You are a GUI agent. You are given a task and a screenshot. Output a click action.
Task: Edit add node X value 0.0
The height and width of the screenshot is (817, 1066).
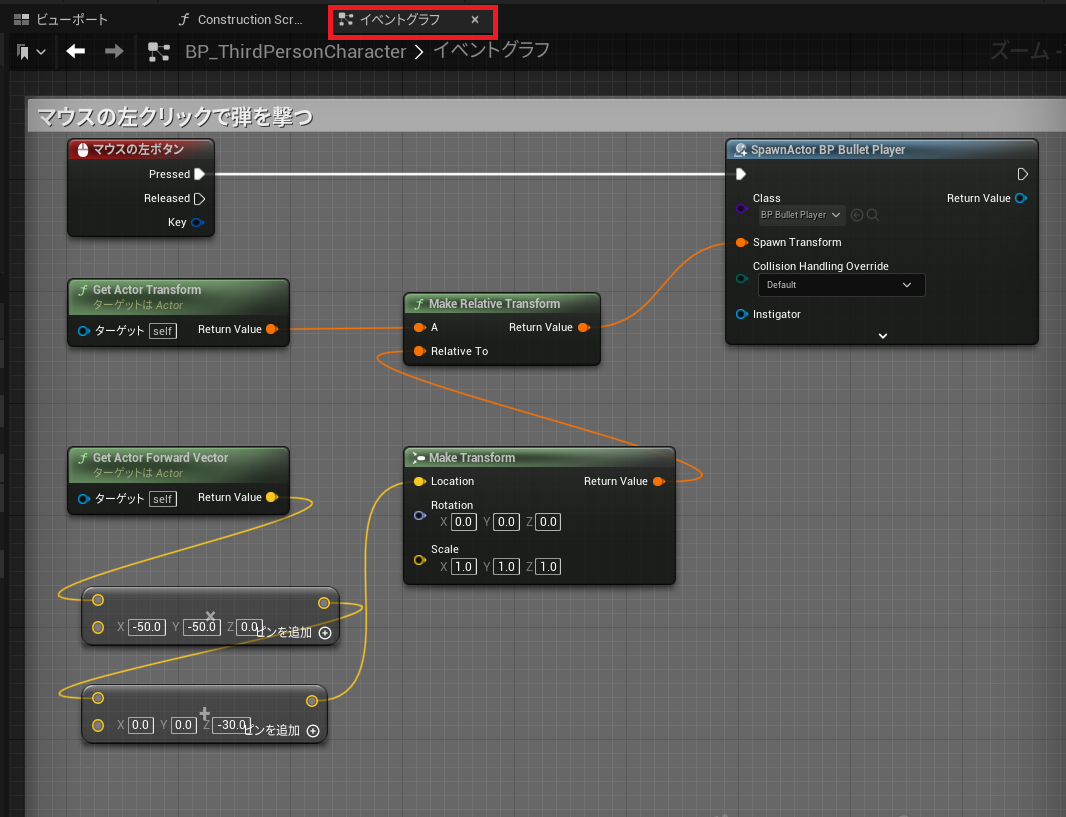click(x=141, y=725)
